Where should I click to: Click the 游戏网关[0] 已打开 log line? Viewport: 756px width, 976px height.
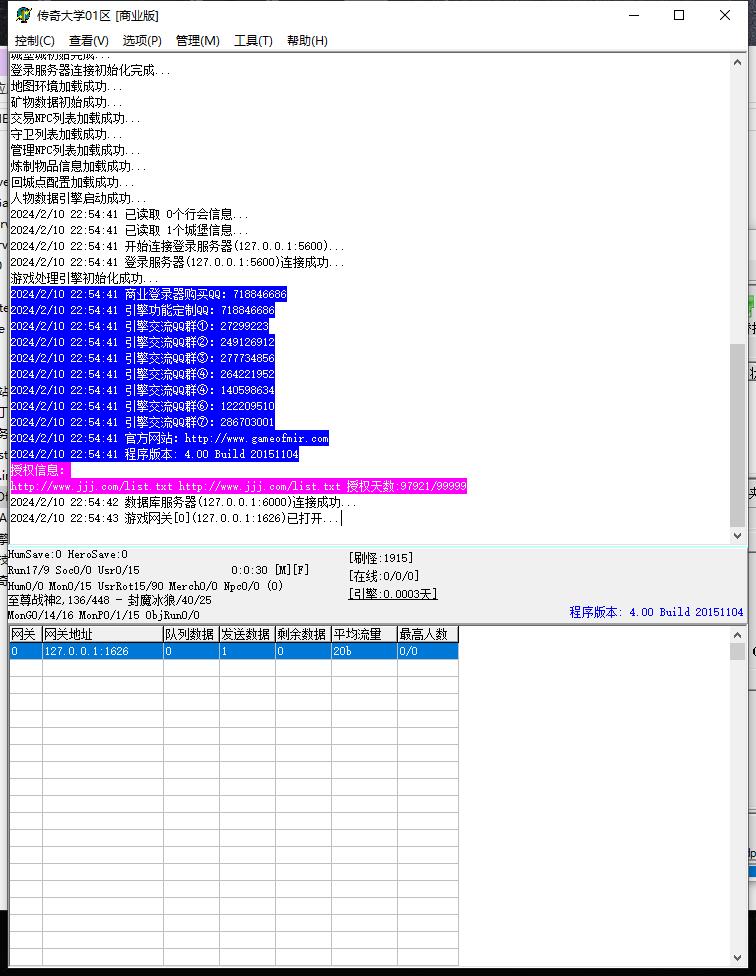tap(175, 518)
